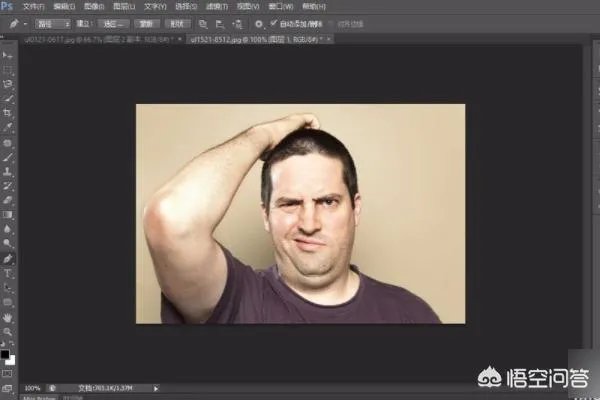Select the Hand tool
600x400 pixels.
click(8, 316)
